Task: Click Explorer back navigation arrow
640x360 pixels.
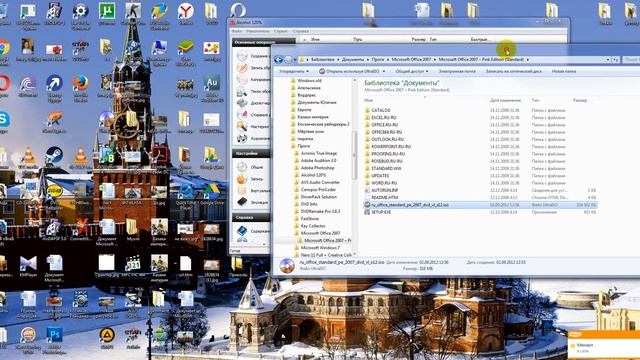Action: (x=278, y=60)
